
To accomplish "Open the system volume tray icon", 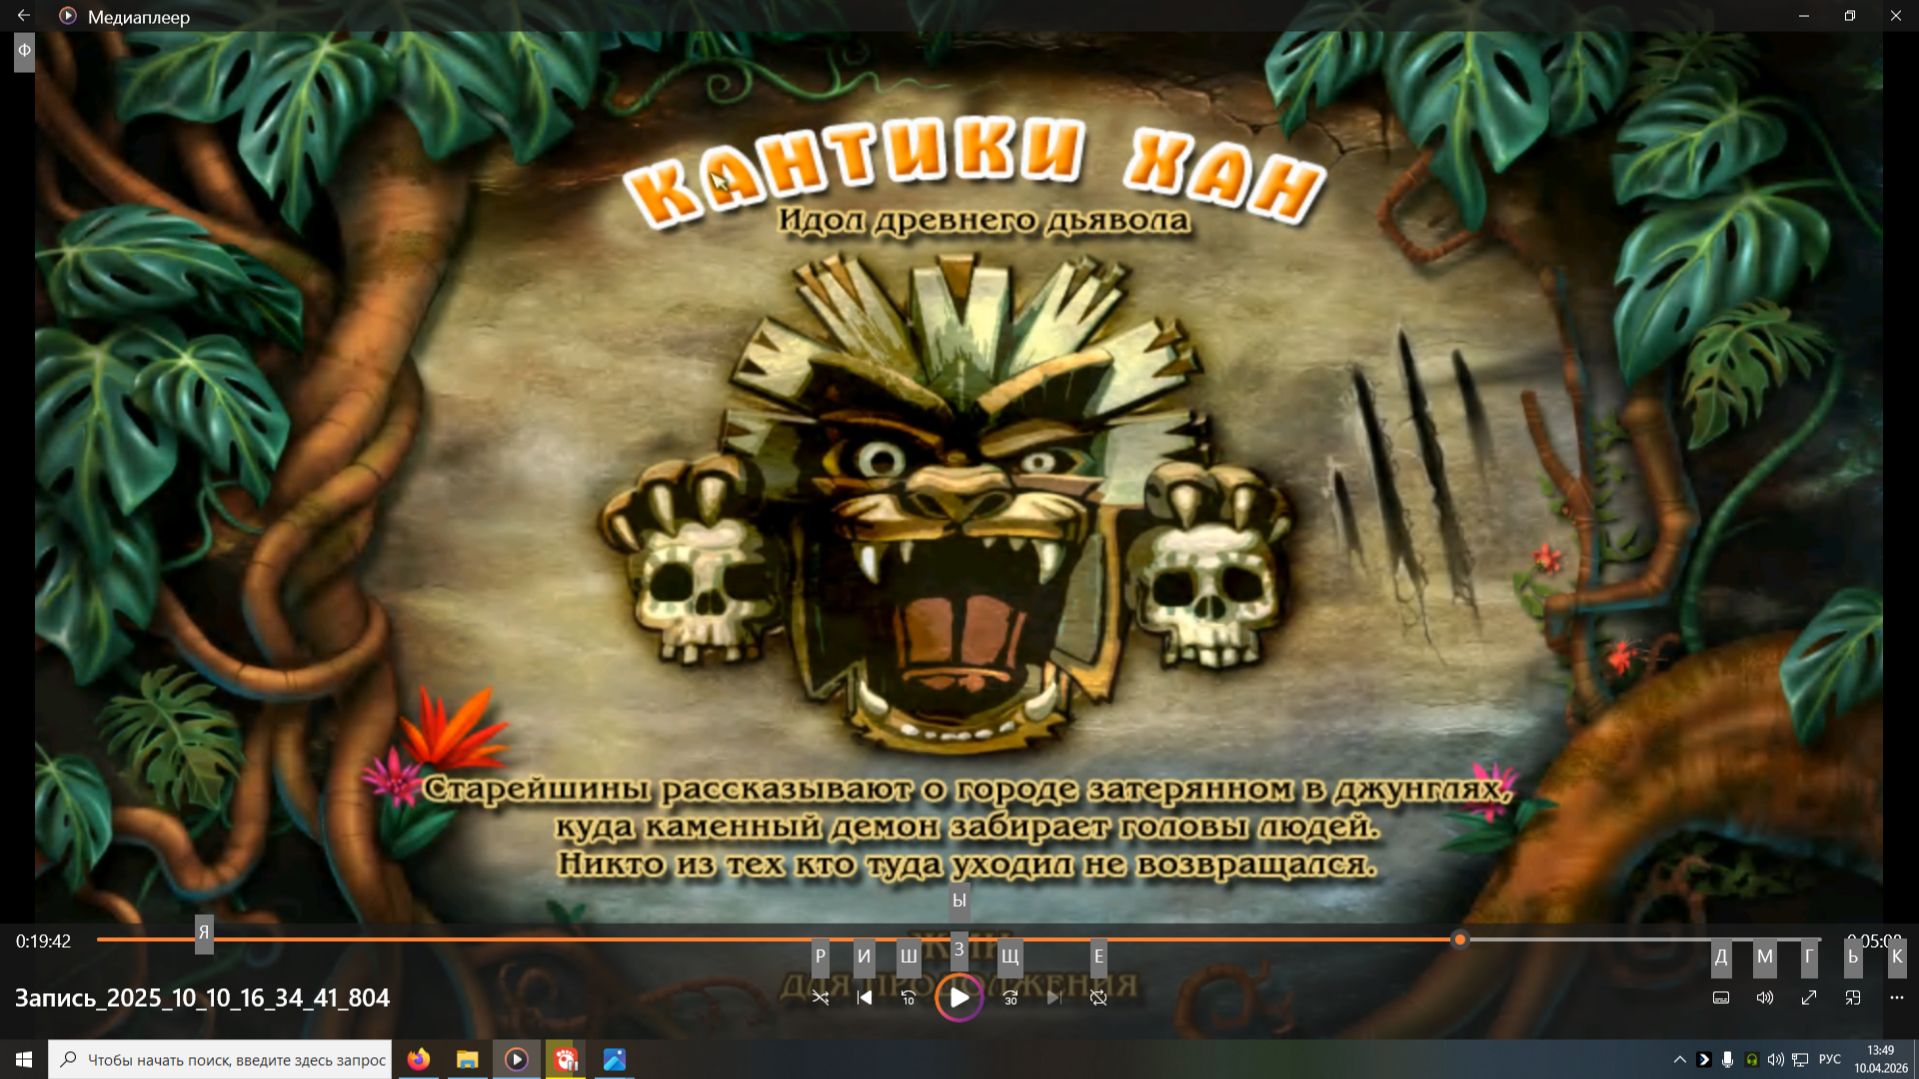I will point(1775,1059).
